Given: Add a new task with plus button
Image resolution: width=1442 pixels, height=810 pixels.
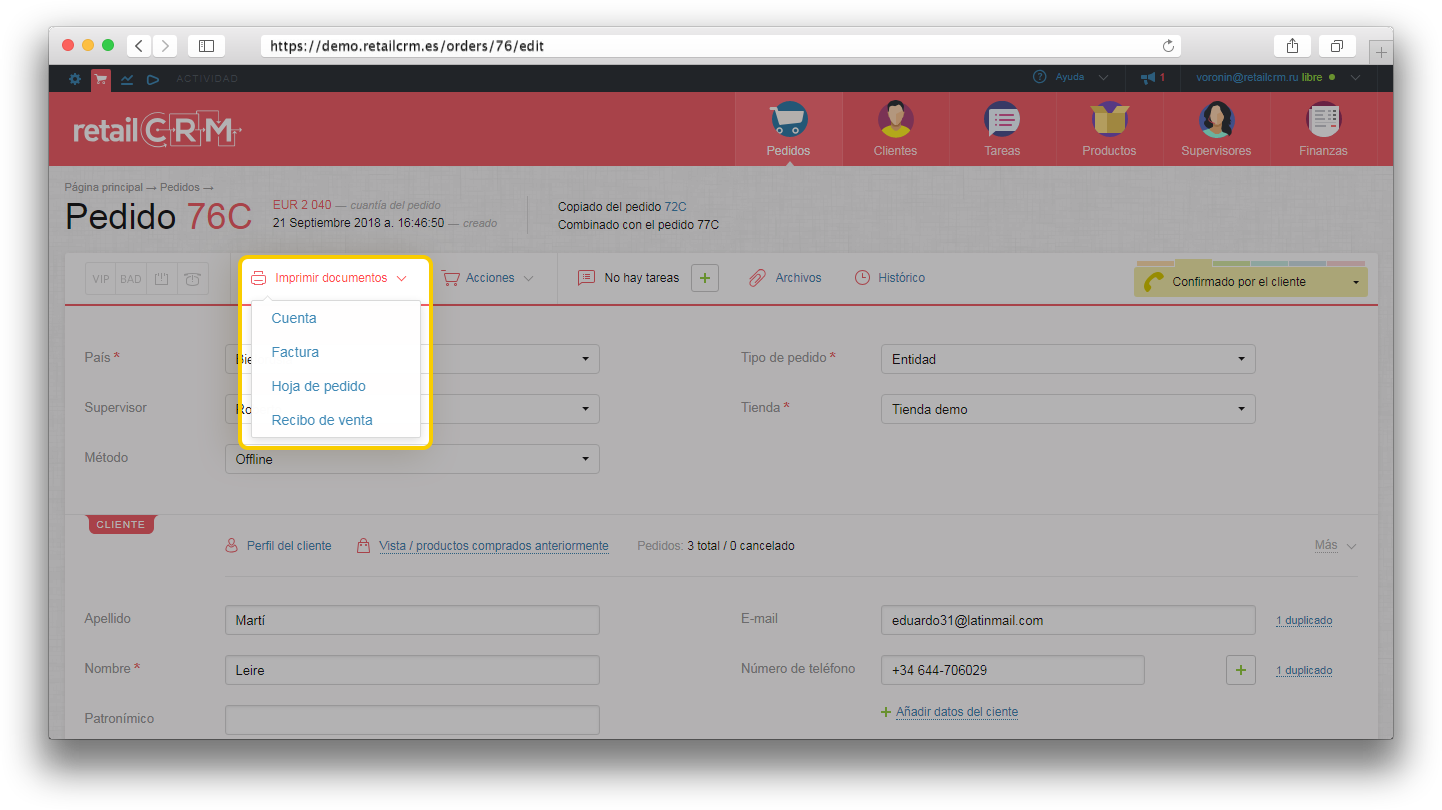Looking at the screenshot, I should pyautogui.click(x=705, y=278).
